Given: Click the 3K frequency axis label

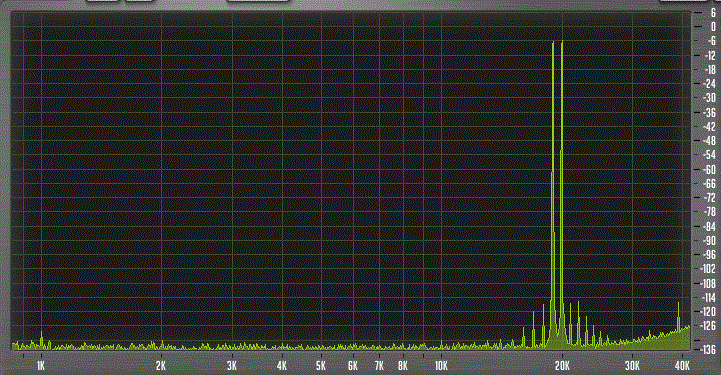Looking at the screenshot, I should click(x=232, y=366).
